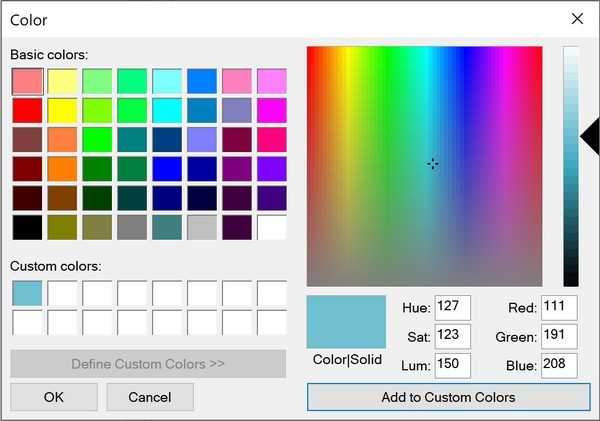The height and width of the screenshot is (421, 600).
Task: Click inside the Hue input field
Action: [452, 308]
